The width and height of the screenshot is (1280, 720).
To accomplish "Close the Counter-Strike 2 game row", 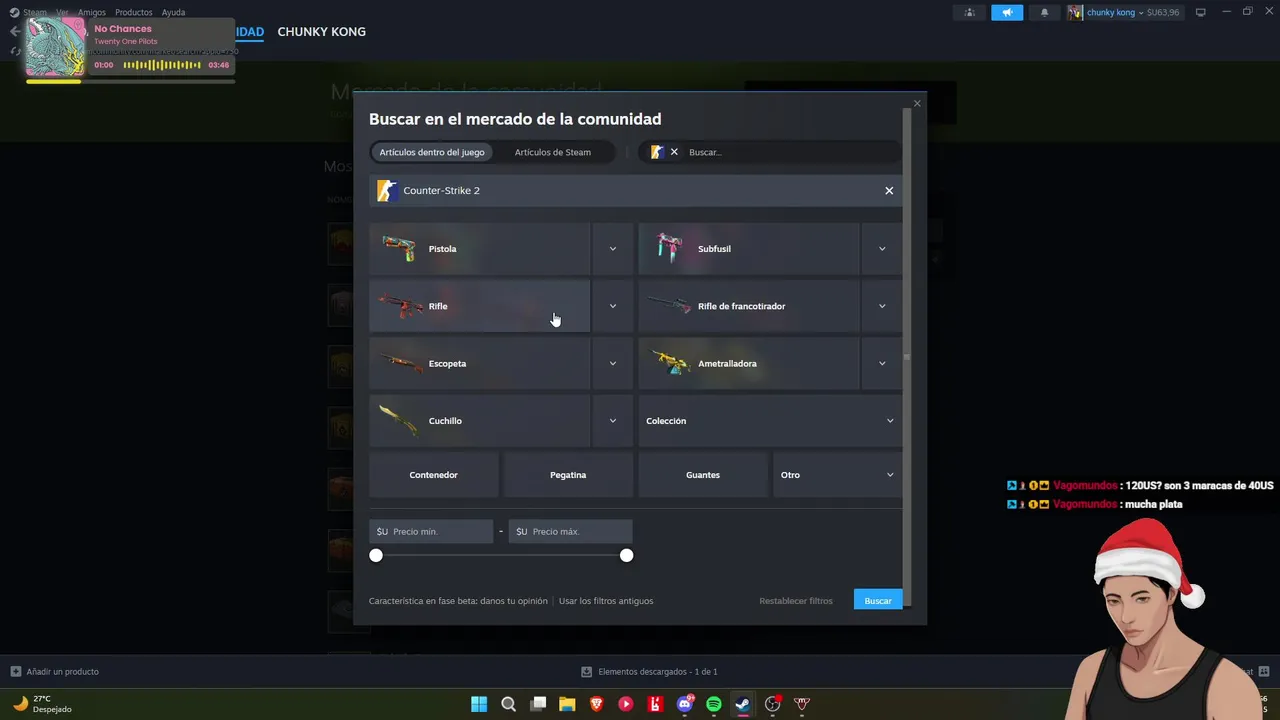I will click(x=889, y=191).
